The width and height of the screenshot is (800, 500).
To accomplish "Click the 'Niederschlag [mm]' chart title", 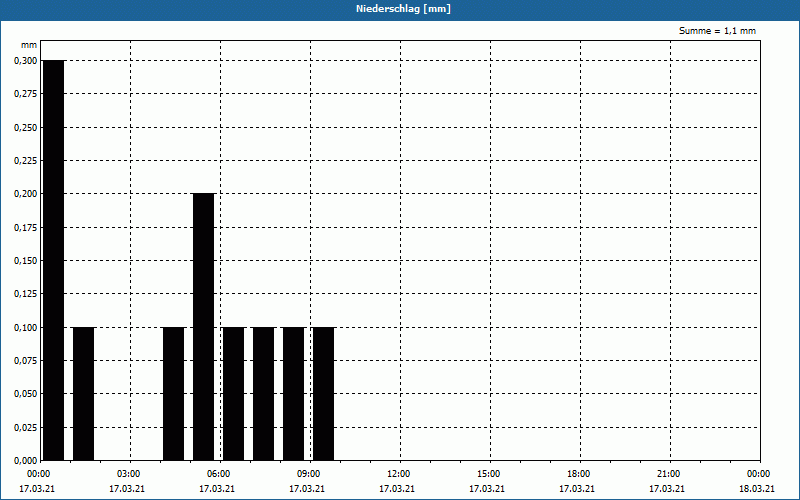I will pyautogui.click(x=403, y=9).
